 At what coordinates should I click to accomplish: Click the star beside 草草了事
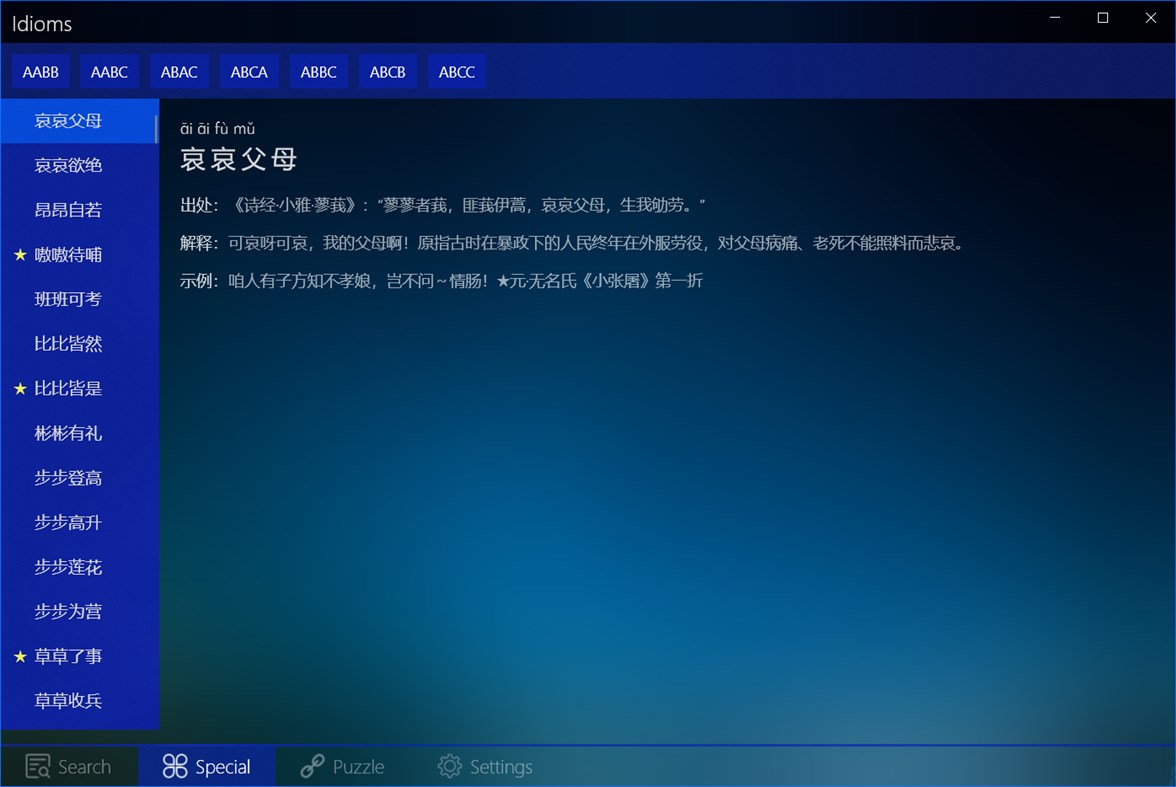point(18,656)
